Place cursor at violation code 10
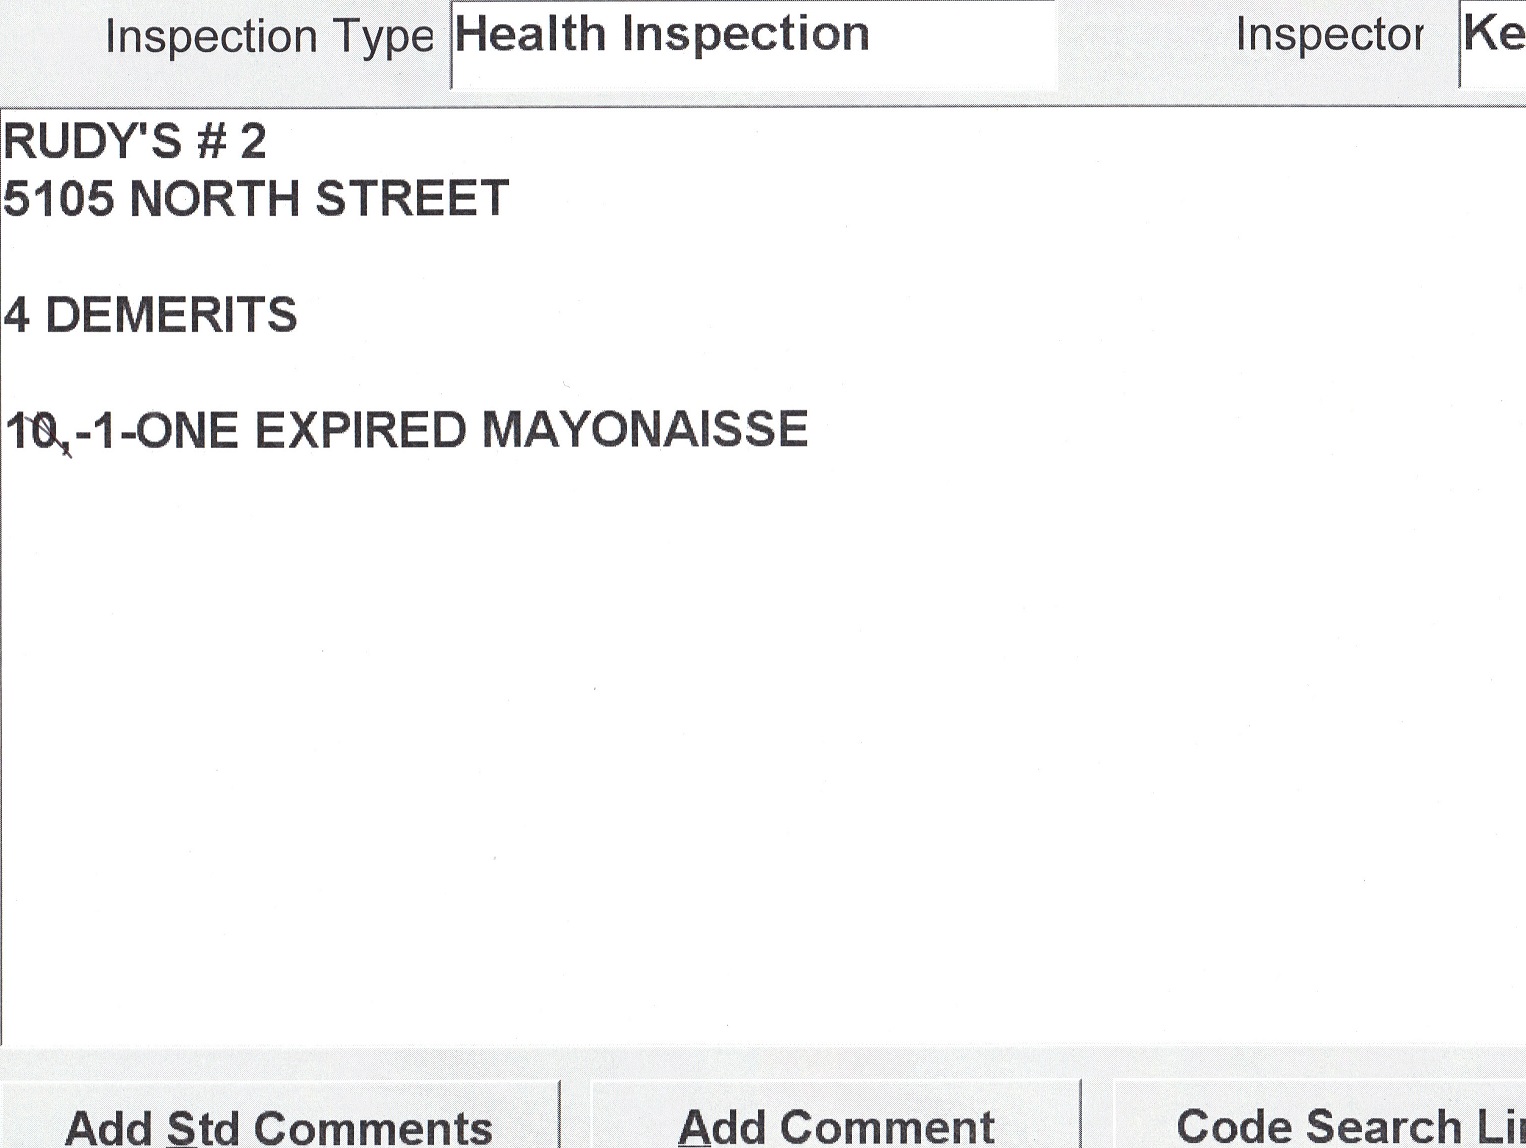1526x1148 pixels. (32, 432)
